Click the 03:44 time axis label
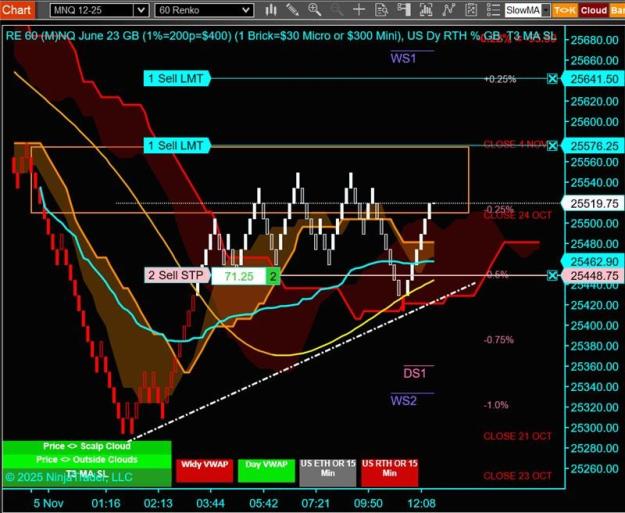 pyautogui.click(x=211, y=503)
